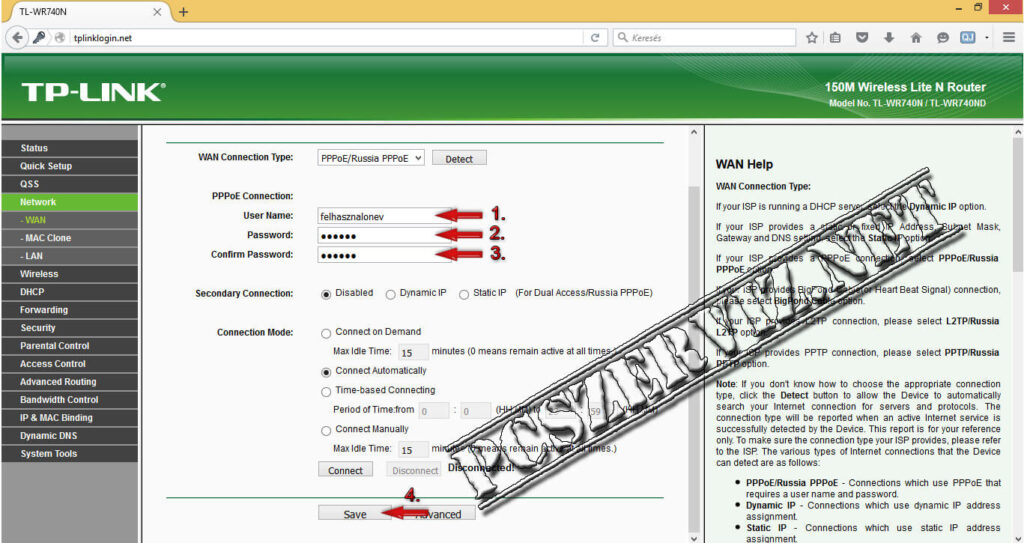The image size is (1024, 543).
Task: Choose Connect on Demand radio button
Action: pyautogui.click(x=326, y=334)
